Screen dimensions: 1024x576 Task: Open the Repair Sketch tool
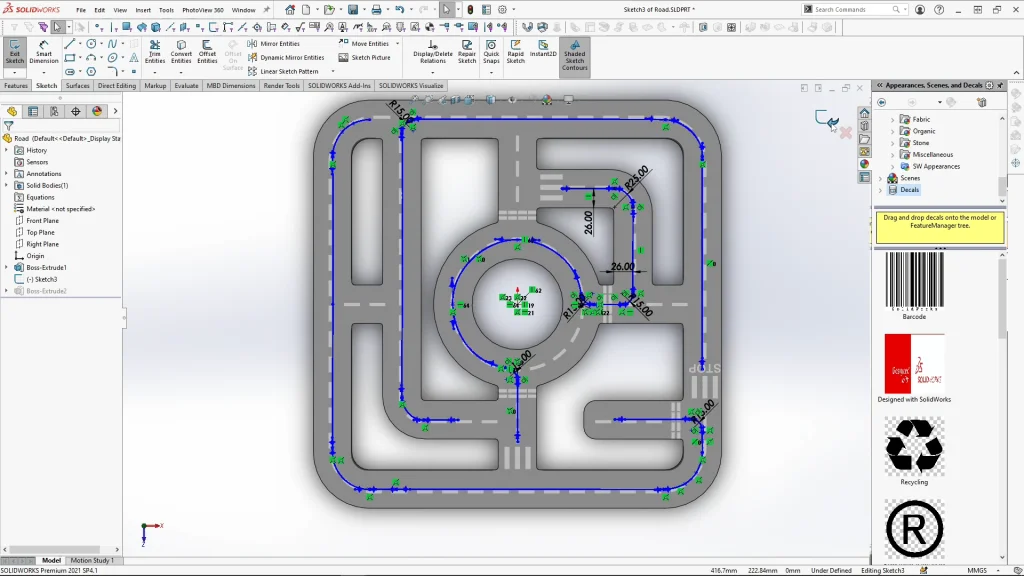click(x=467, y=52)
